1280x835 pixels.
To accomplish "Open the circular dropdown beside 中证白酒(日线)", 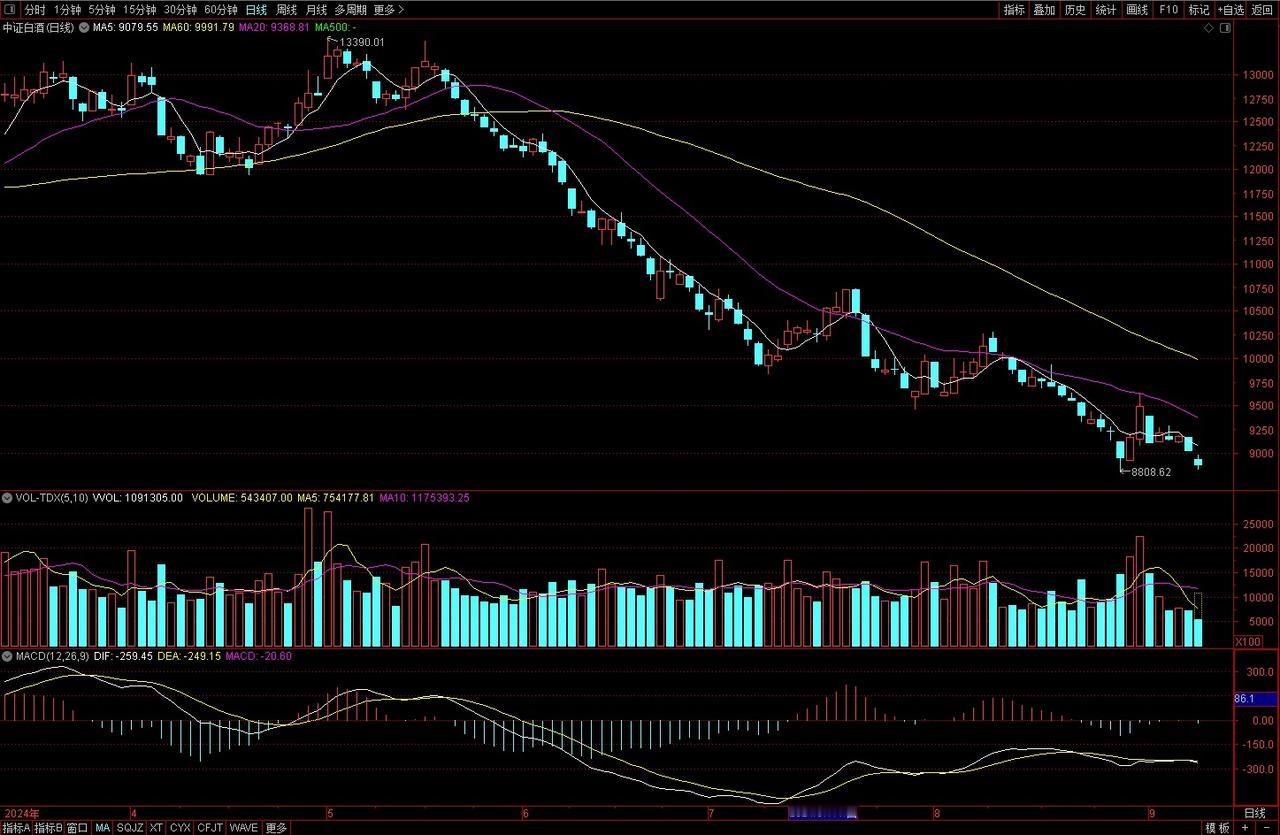I will point(84,27).
